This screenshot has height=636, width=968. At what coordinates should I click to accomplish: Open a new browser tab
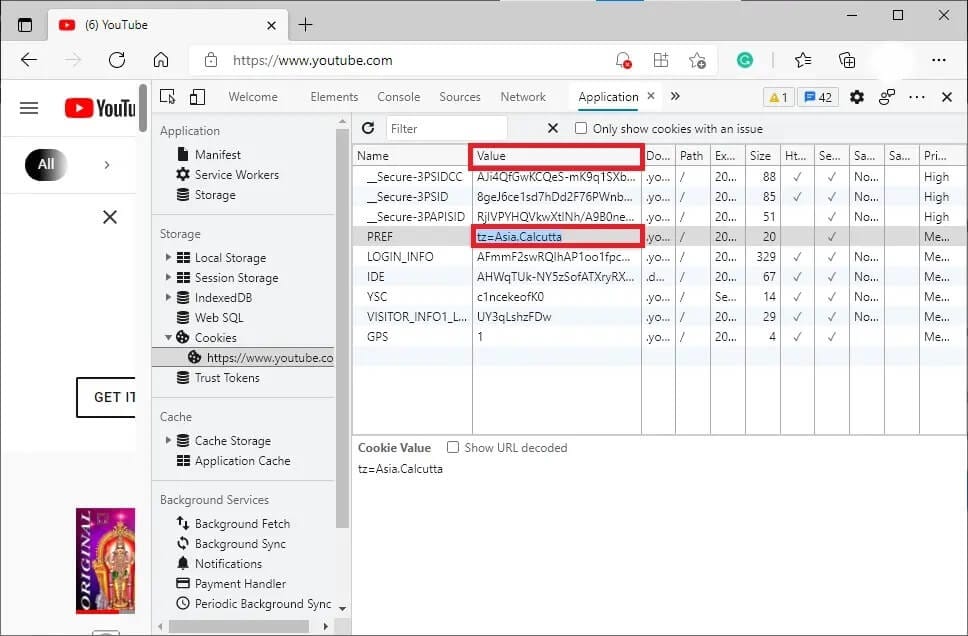point(306,25)
